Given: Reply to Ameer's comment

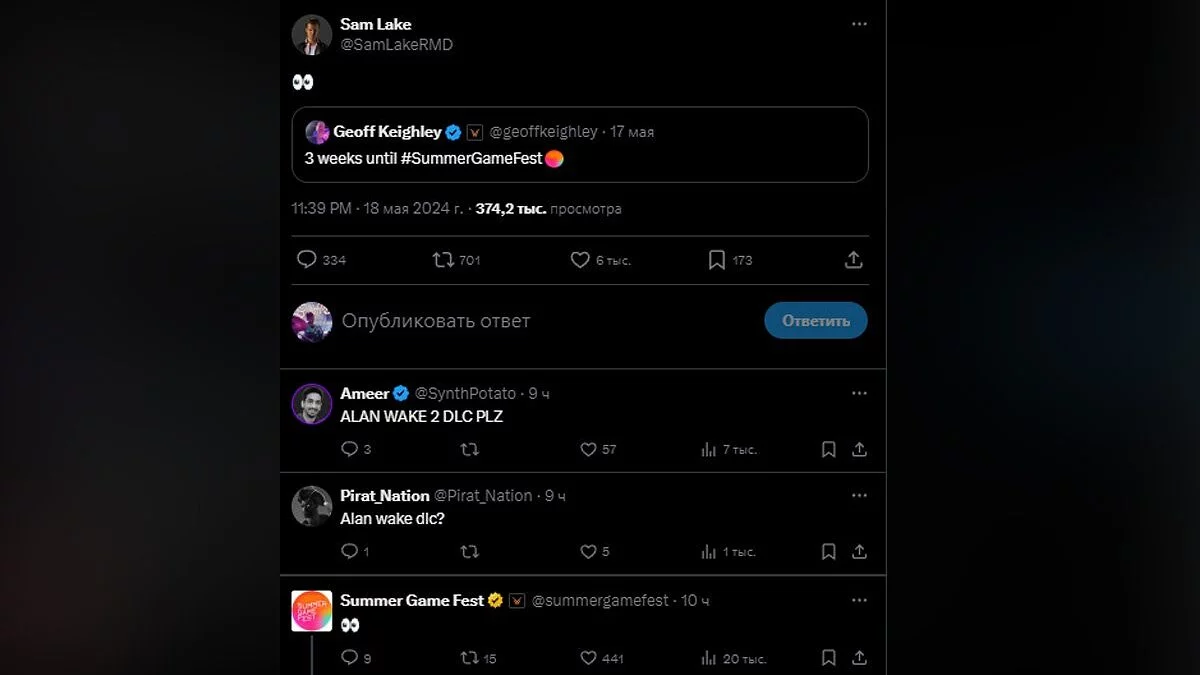Looking at the screenshot, I should [349, 450].
